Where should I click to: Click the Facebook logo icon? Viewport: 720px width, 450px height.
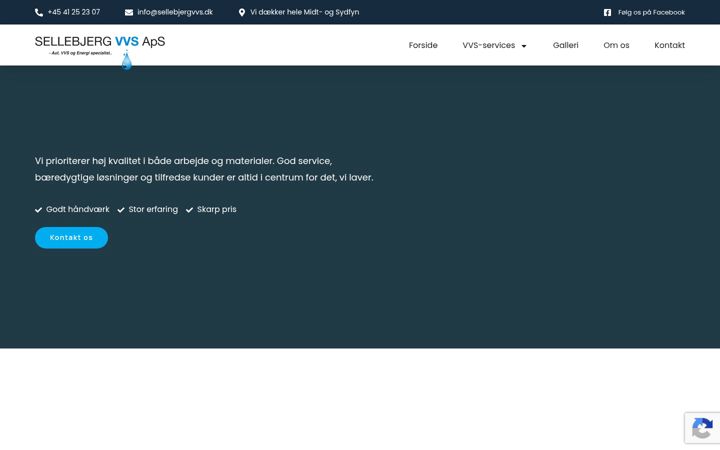pyautogui.click(x=608, y=12)
